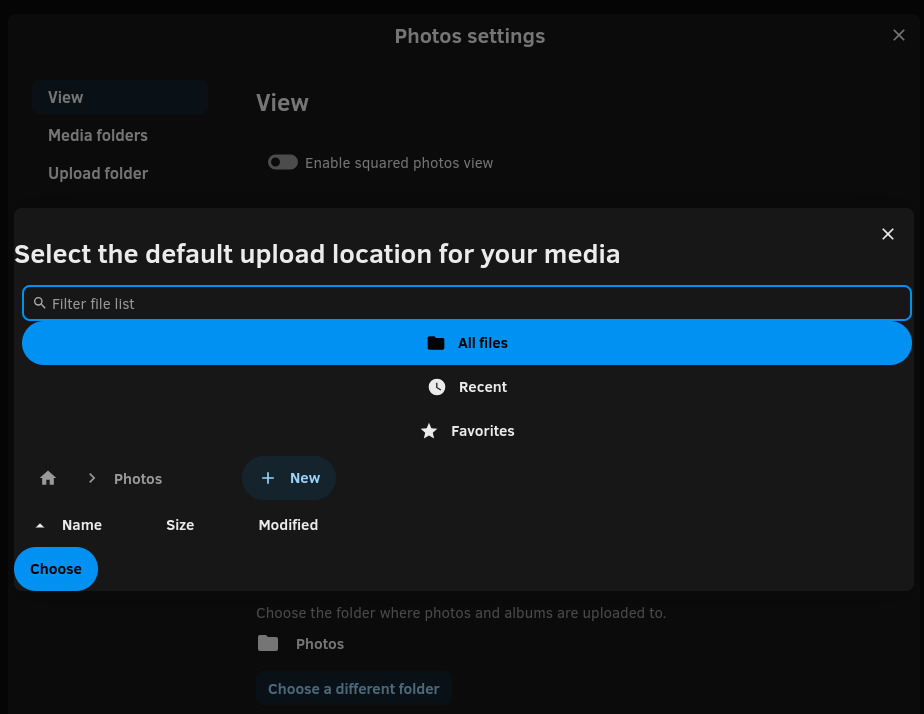Sort files by the Size column
The height and width of the screenshot is (714, 924).
(180, 525)
